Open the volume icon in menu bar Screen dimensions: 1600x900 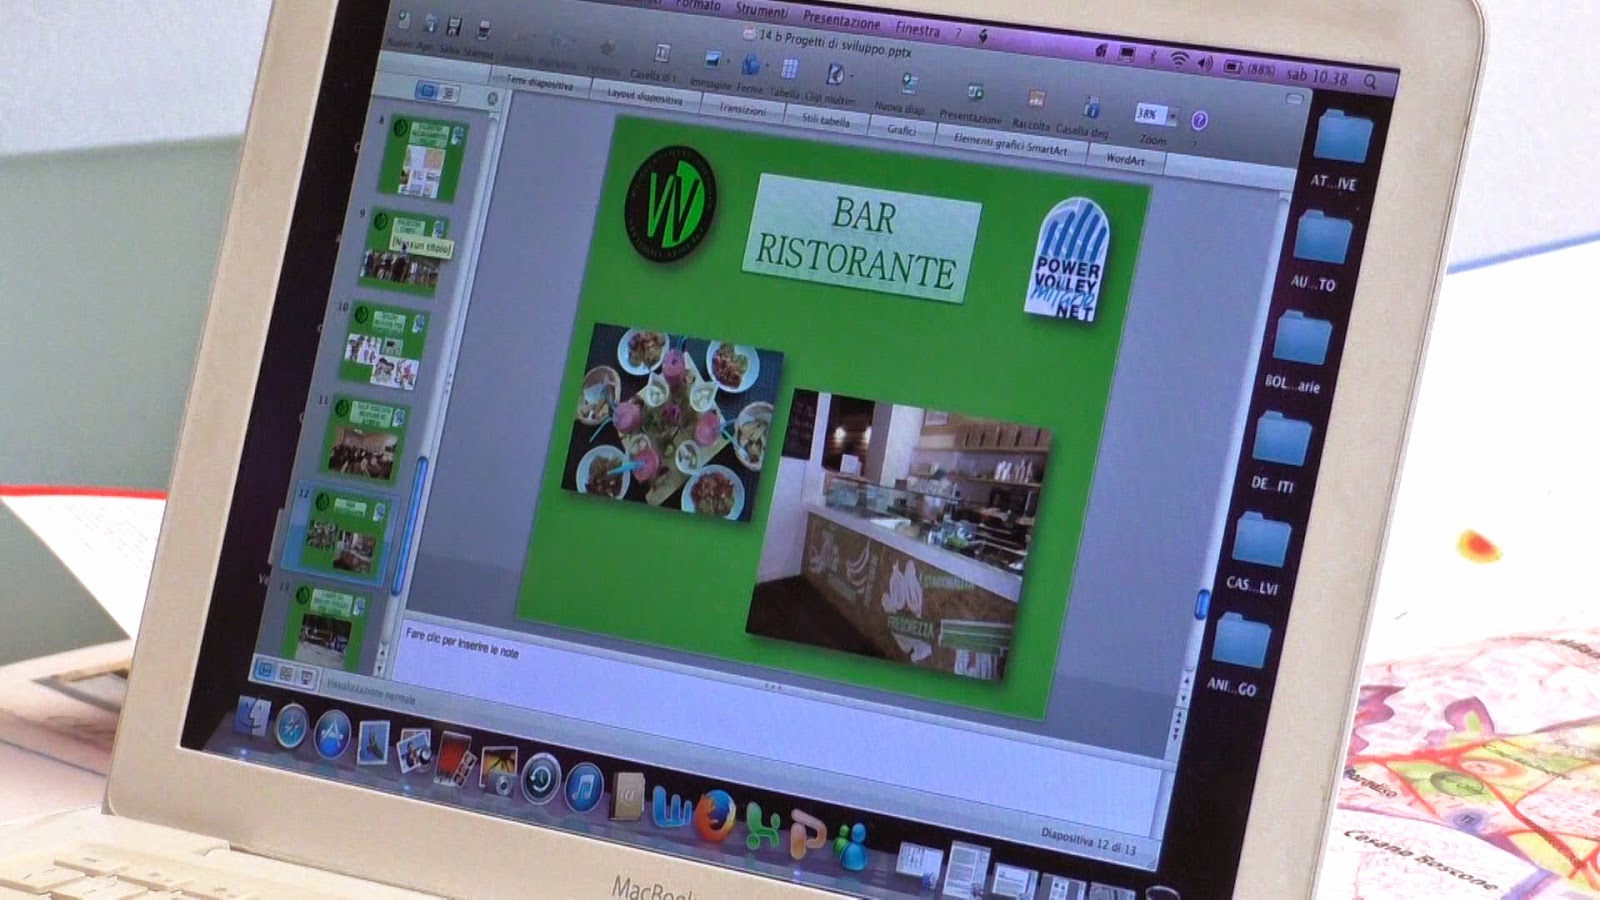(1205, 63)
